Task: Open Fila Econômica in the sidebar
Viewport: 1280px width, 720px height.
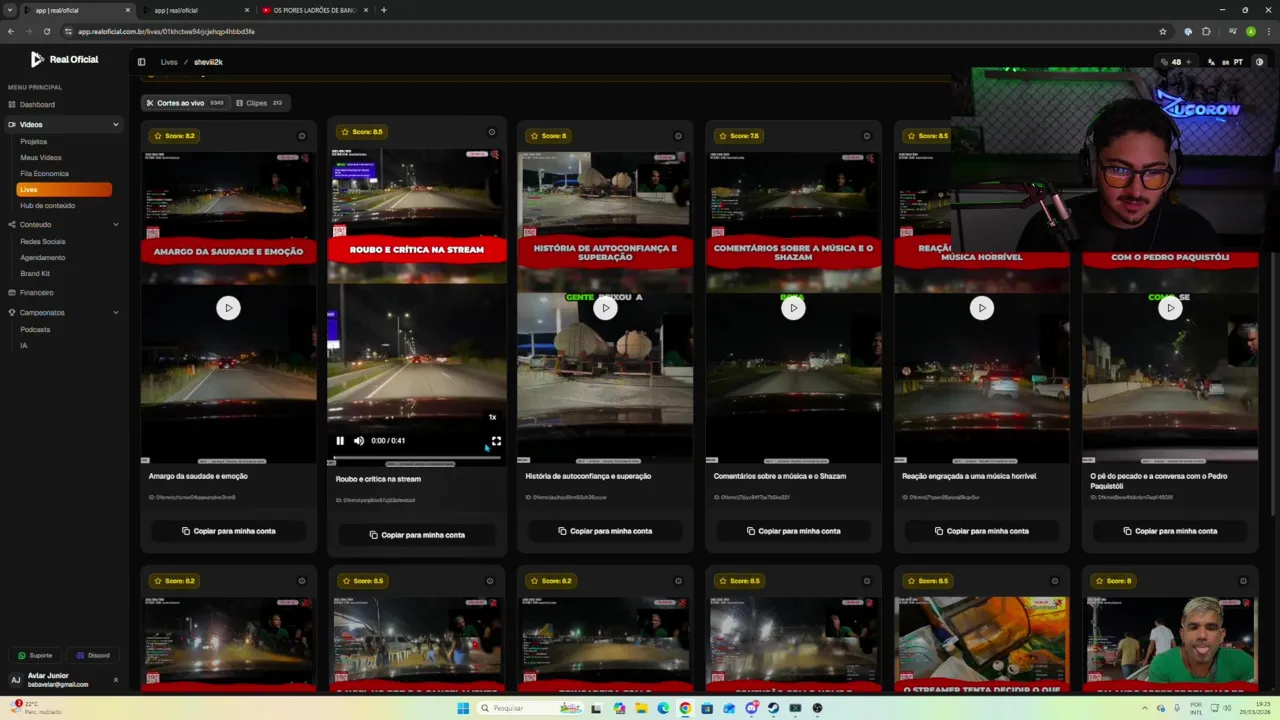Action: 45,174
